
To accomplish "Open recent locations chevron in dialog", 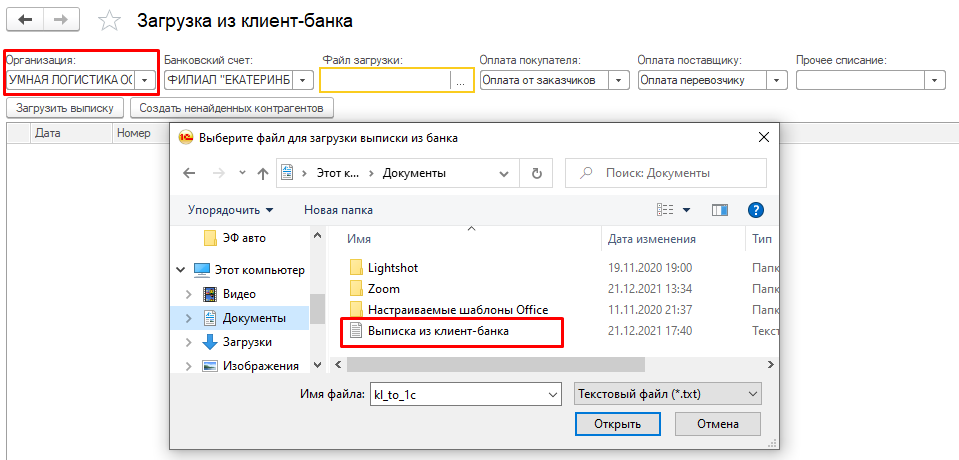I will pyautogui.click(x=242, y=173).
